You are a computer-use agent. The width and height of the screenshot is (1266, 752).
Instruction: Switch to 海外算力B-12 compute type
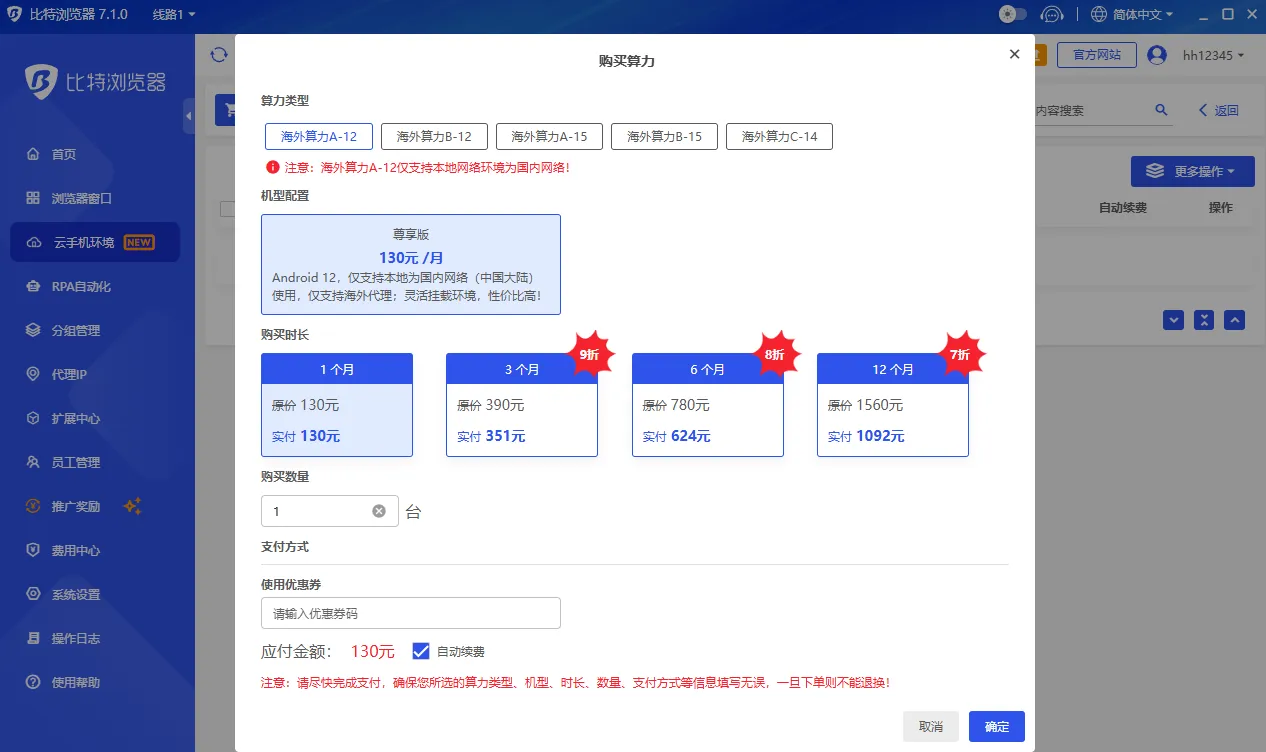click(433, 136)
